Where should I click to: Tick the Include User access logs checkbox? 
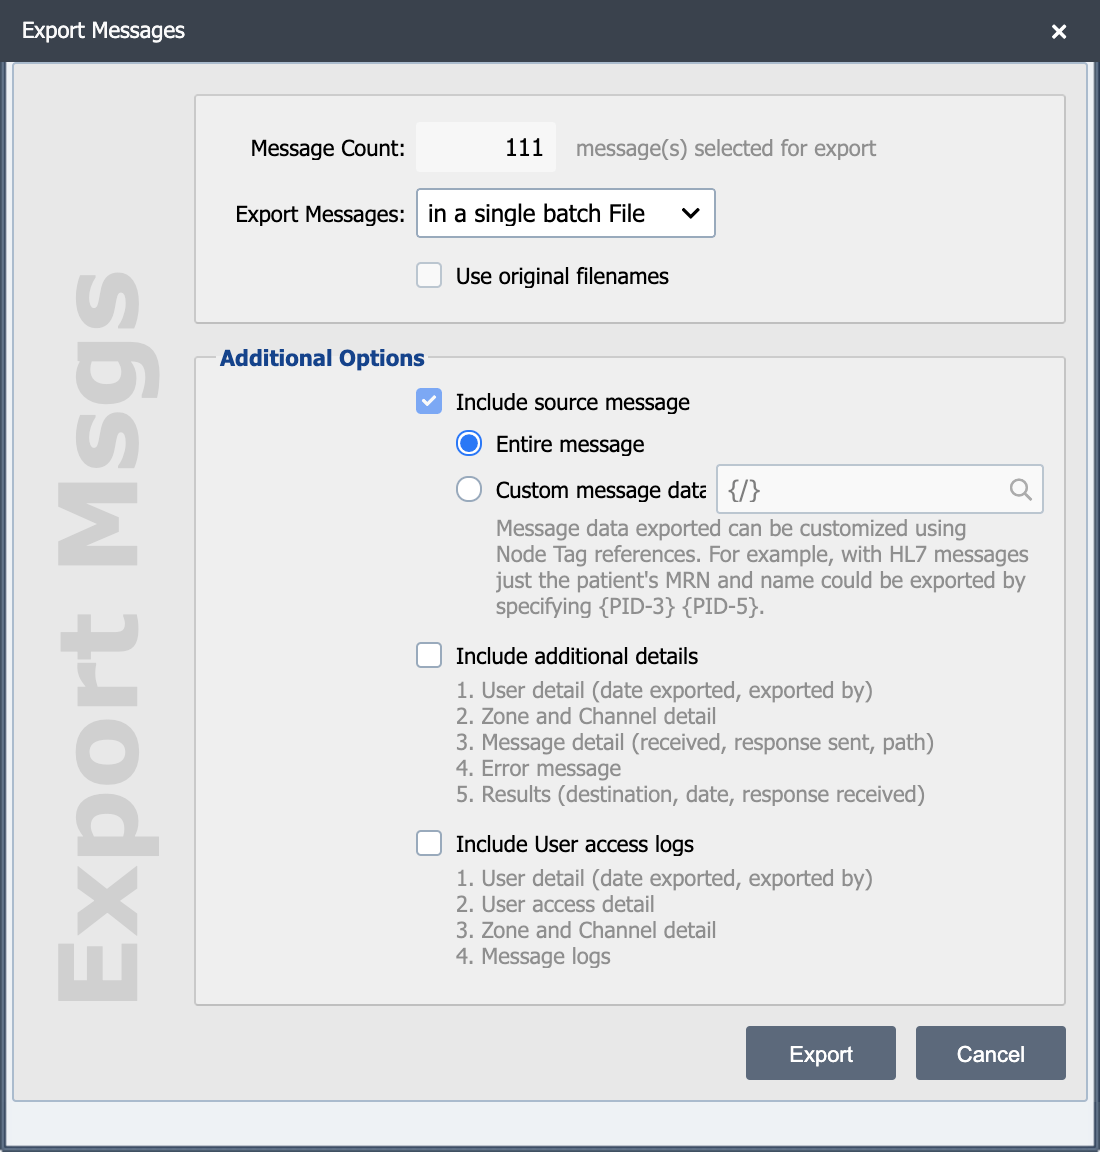pos(429,843)
